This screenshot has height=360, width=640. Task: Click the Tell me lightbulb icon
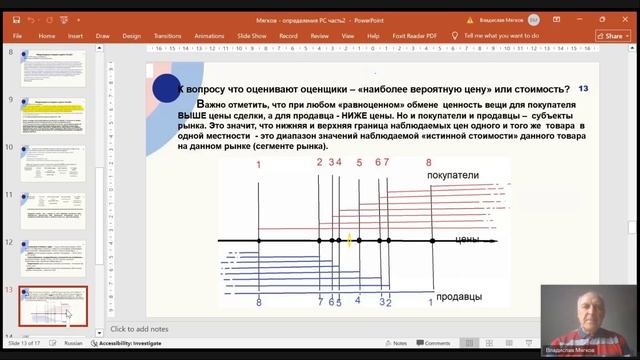click(x=455, y=36)
